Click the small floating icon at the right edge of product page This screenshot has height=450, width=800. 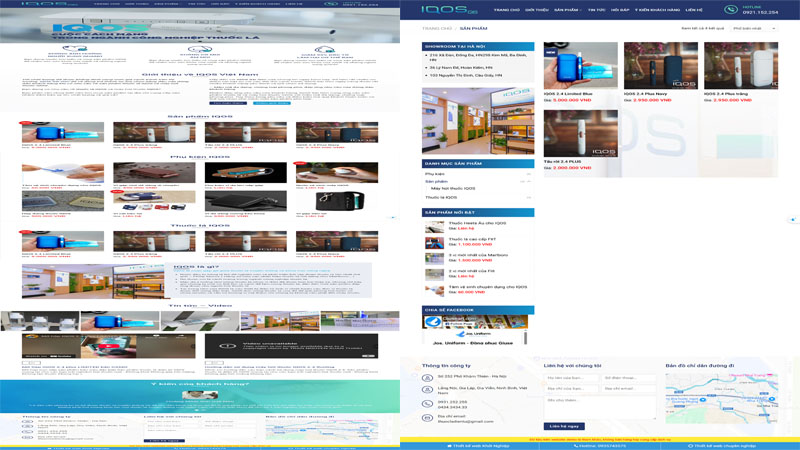click(x=793, y=219)
